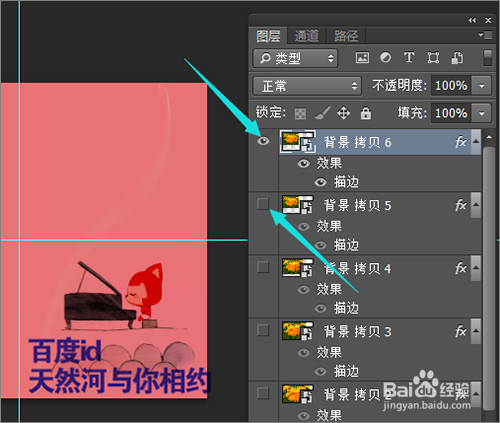
Task: Click thumbnail of 背景 拷贝 5
Action: click(x=298, y=204)
